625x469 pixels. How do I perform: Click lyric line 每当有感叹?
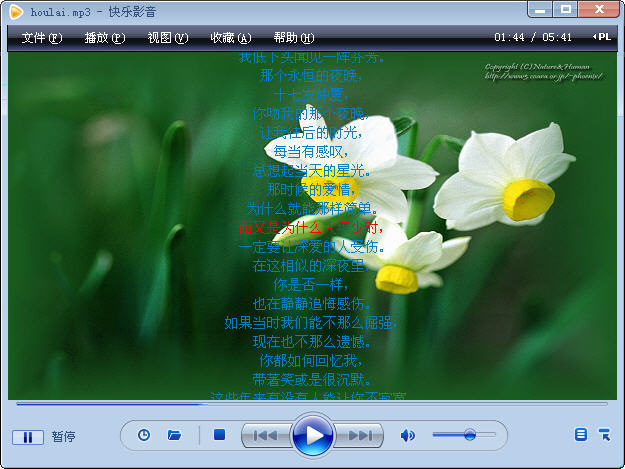point(311,151)
